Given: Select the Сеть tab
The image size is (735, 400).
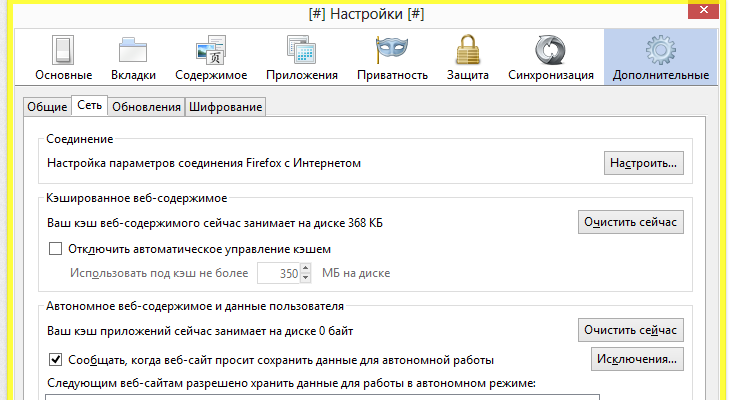Looking at the screenshot, I should click(89, 106).
